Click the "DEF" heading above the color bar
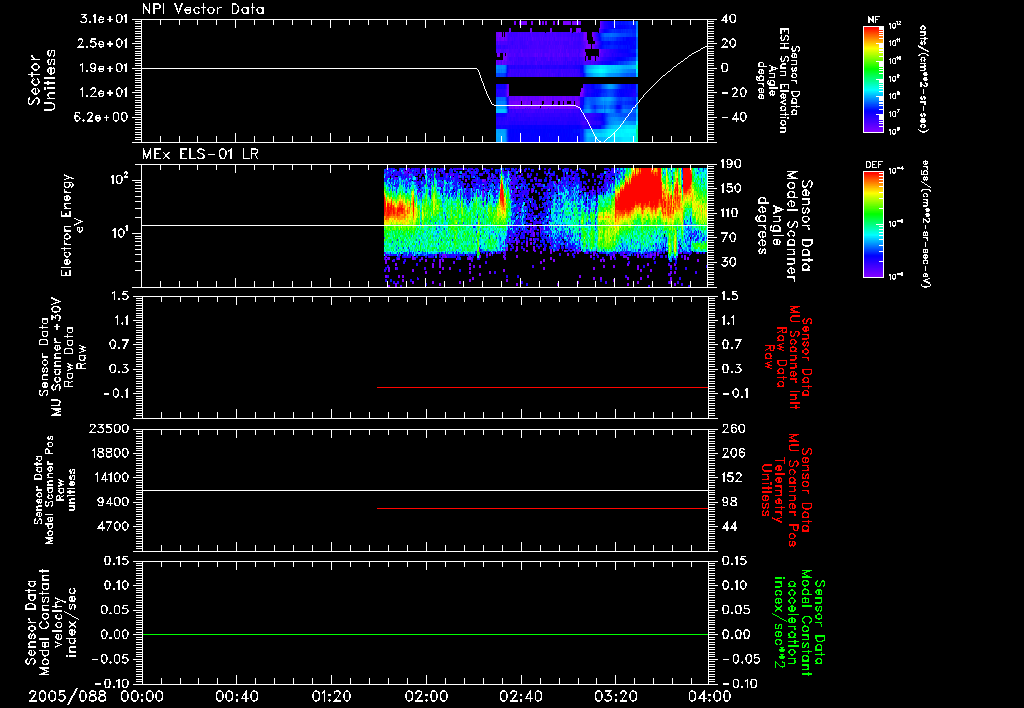This screenshot has height=708, width=1024. (x=874, y=165)
